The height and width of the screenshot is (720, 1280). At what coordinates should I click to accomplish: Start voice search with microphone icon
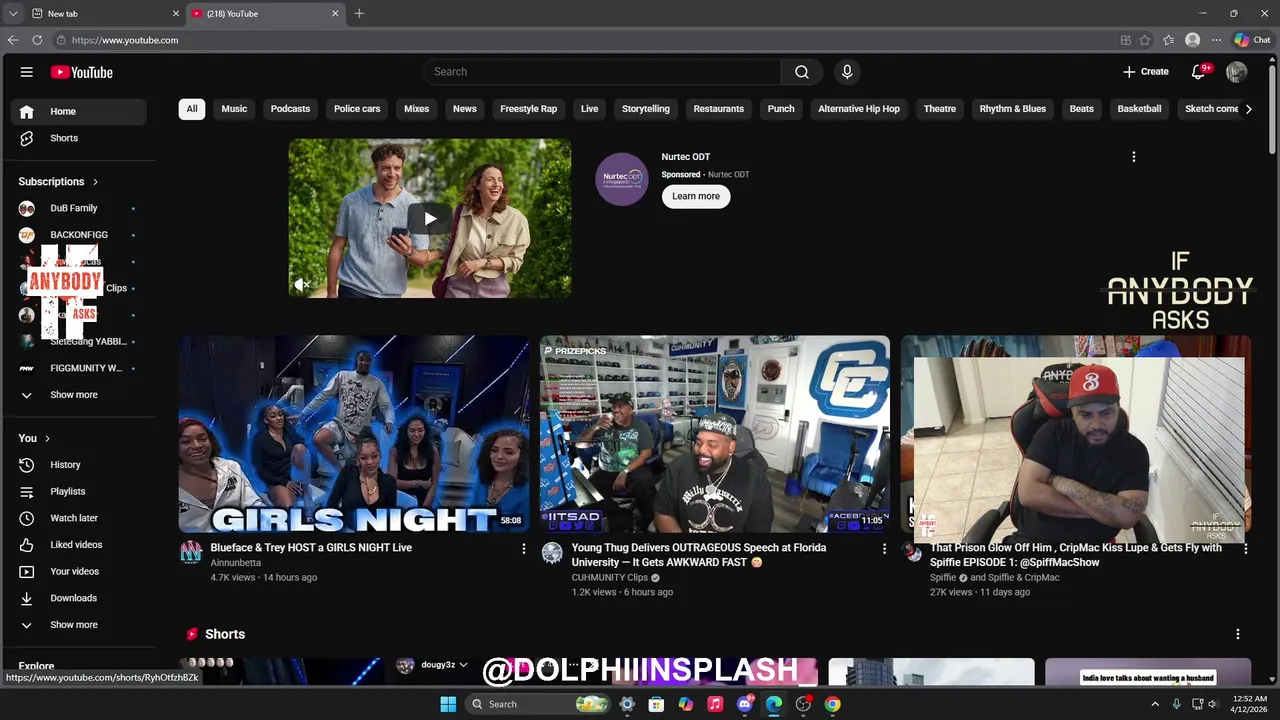point(847,72)
